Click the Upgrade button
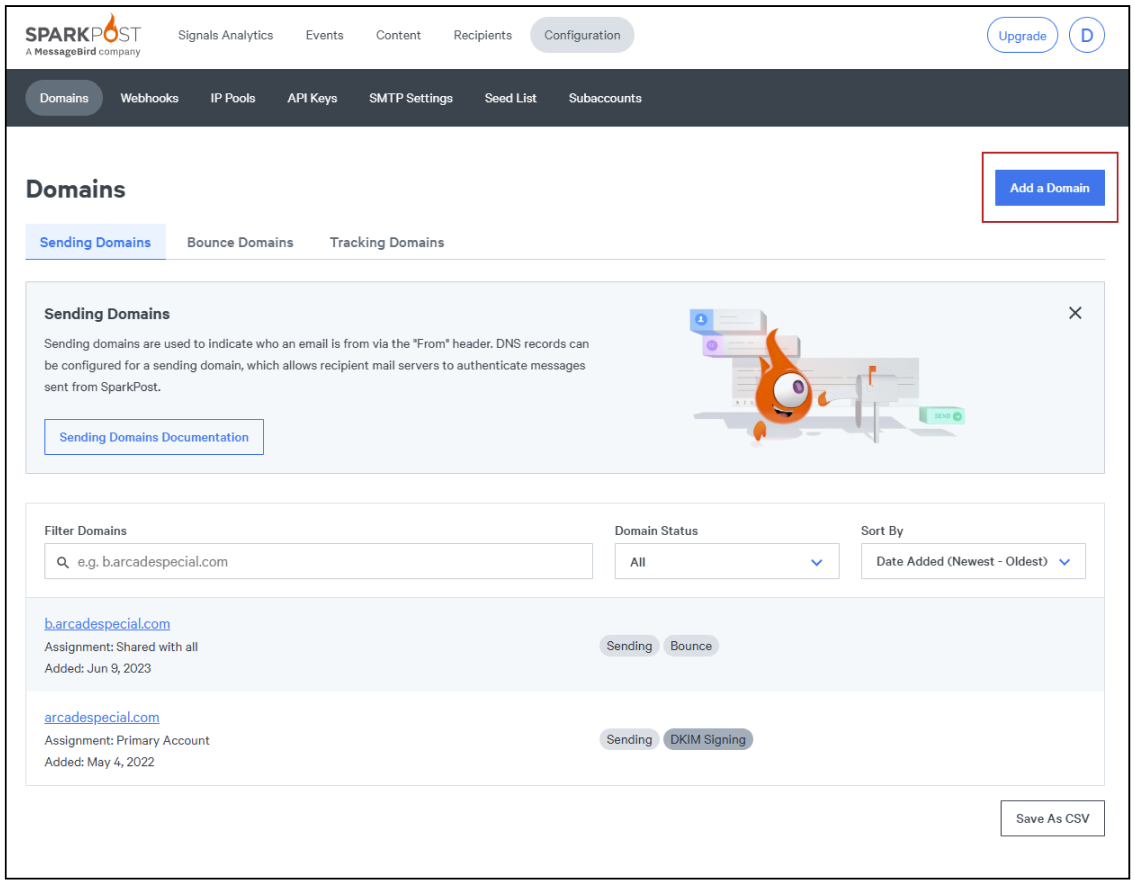The image size is (1135, 885). (x=1022, y=35)
